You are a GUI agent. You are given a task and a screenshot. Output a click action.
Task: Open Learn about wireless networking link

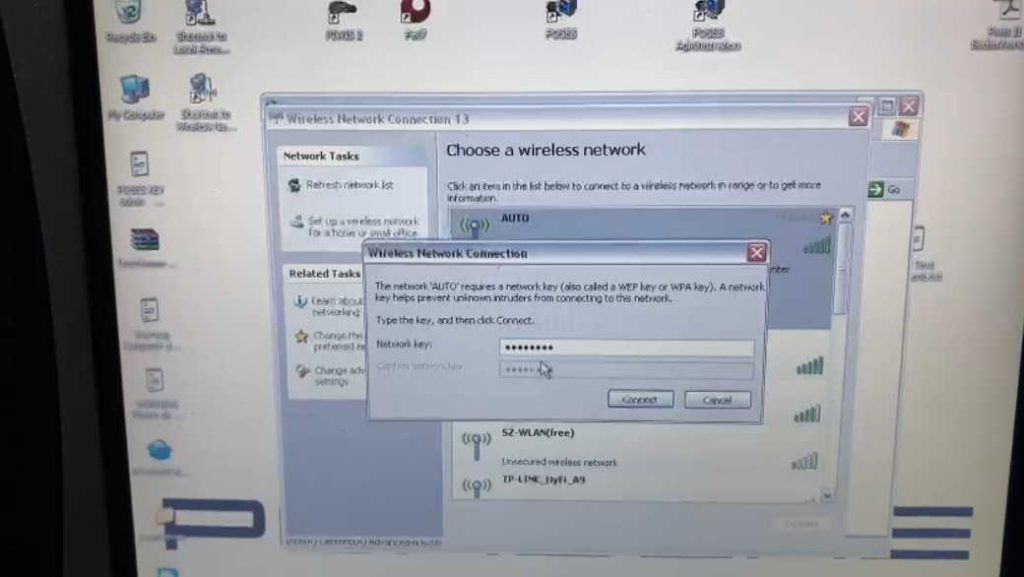pyautogui.click(x=329, y=306)
